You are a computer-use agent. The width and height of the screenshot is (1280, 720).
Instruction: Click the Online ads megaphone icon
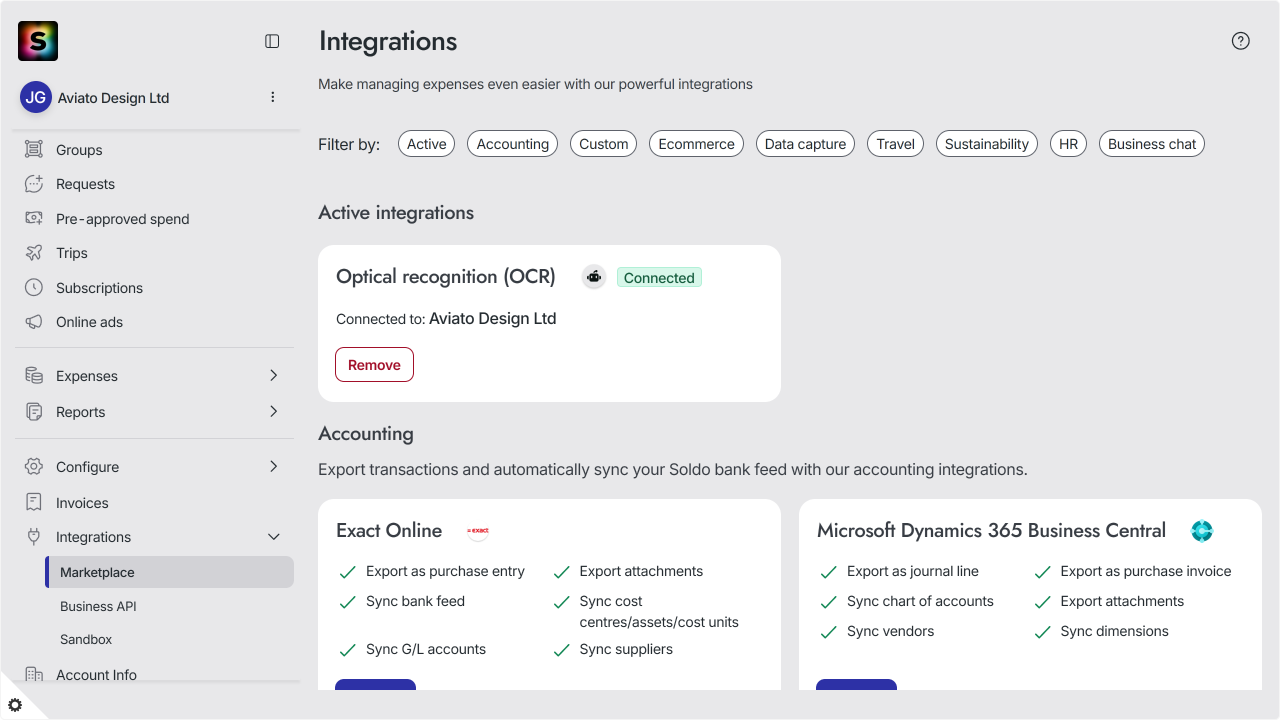[34, 322]
